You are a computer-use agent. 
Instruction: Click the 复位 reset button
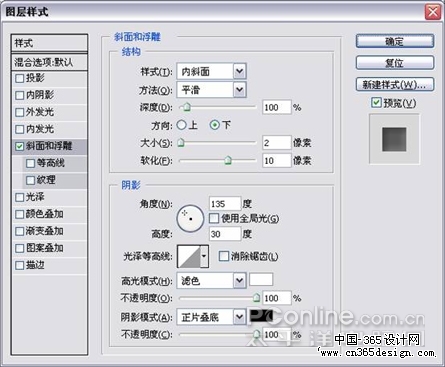[395, 63]
